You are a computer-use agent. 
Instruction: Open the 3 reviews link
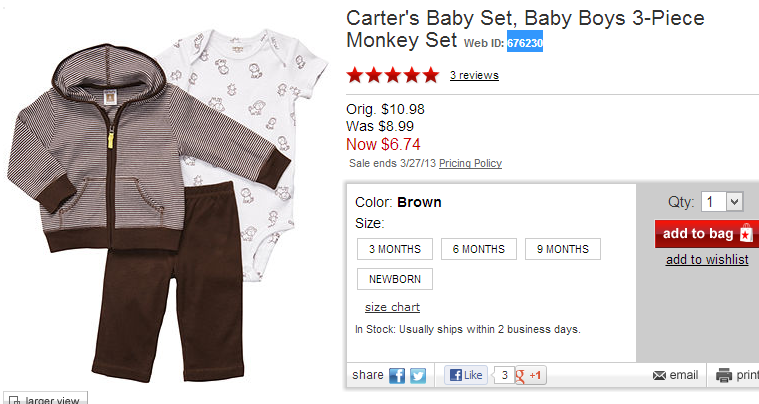point(474,75)
